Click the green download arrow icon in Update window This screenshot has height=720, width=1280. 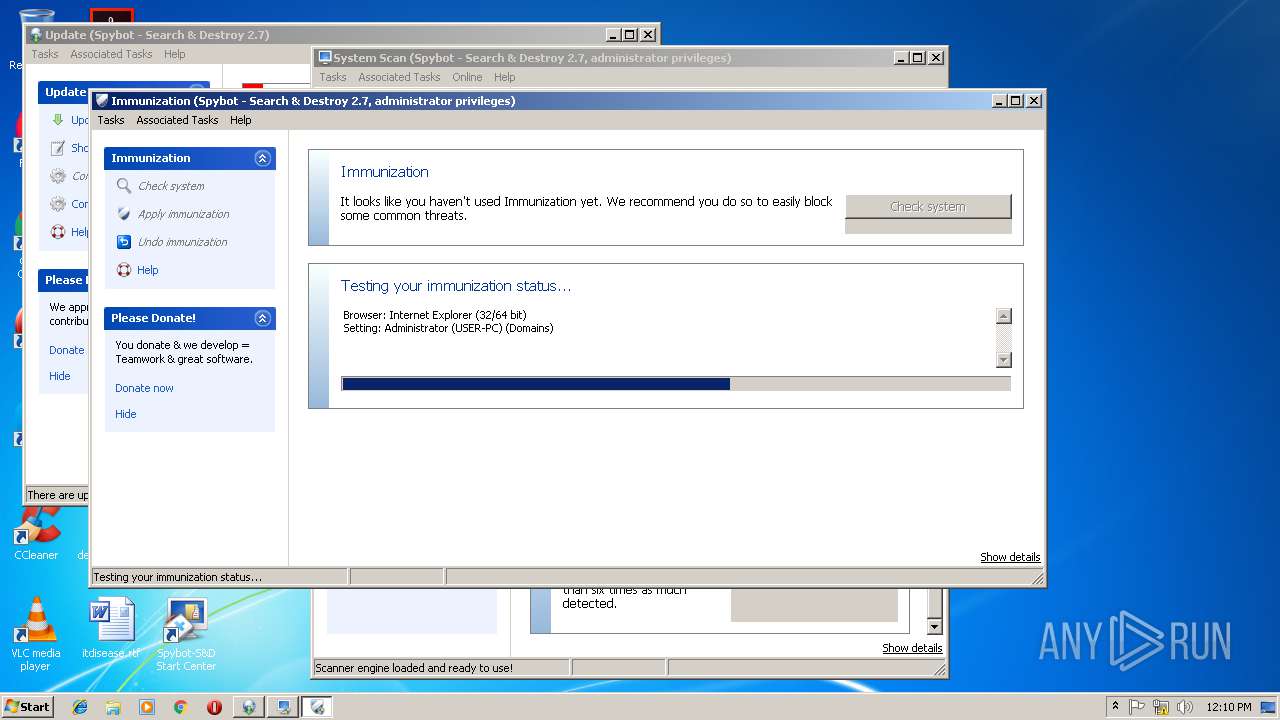[x=58, y=120]
